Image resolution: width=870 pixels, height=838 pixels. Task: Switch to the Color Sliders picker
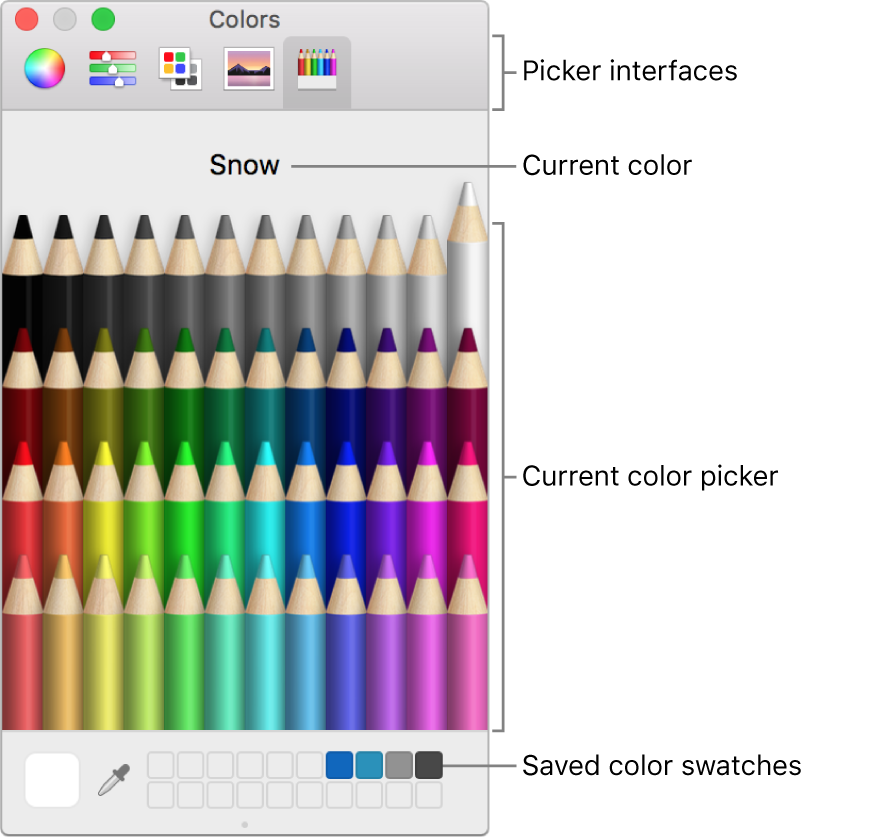pyautogui.click(x=112, y=70)
